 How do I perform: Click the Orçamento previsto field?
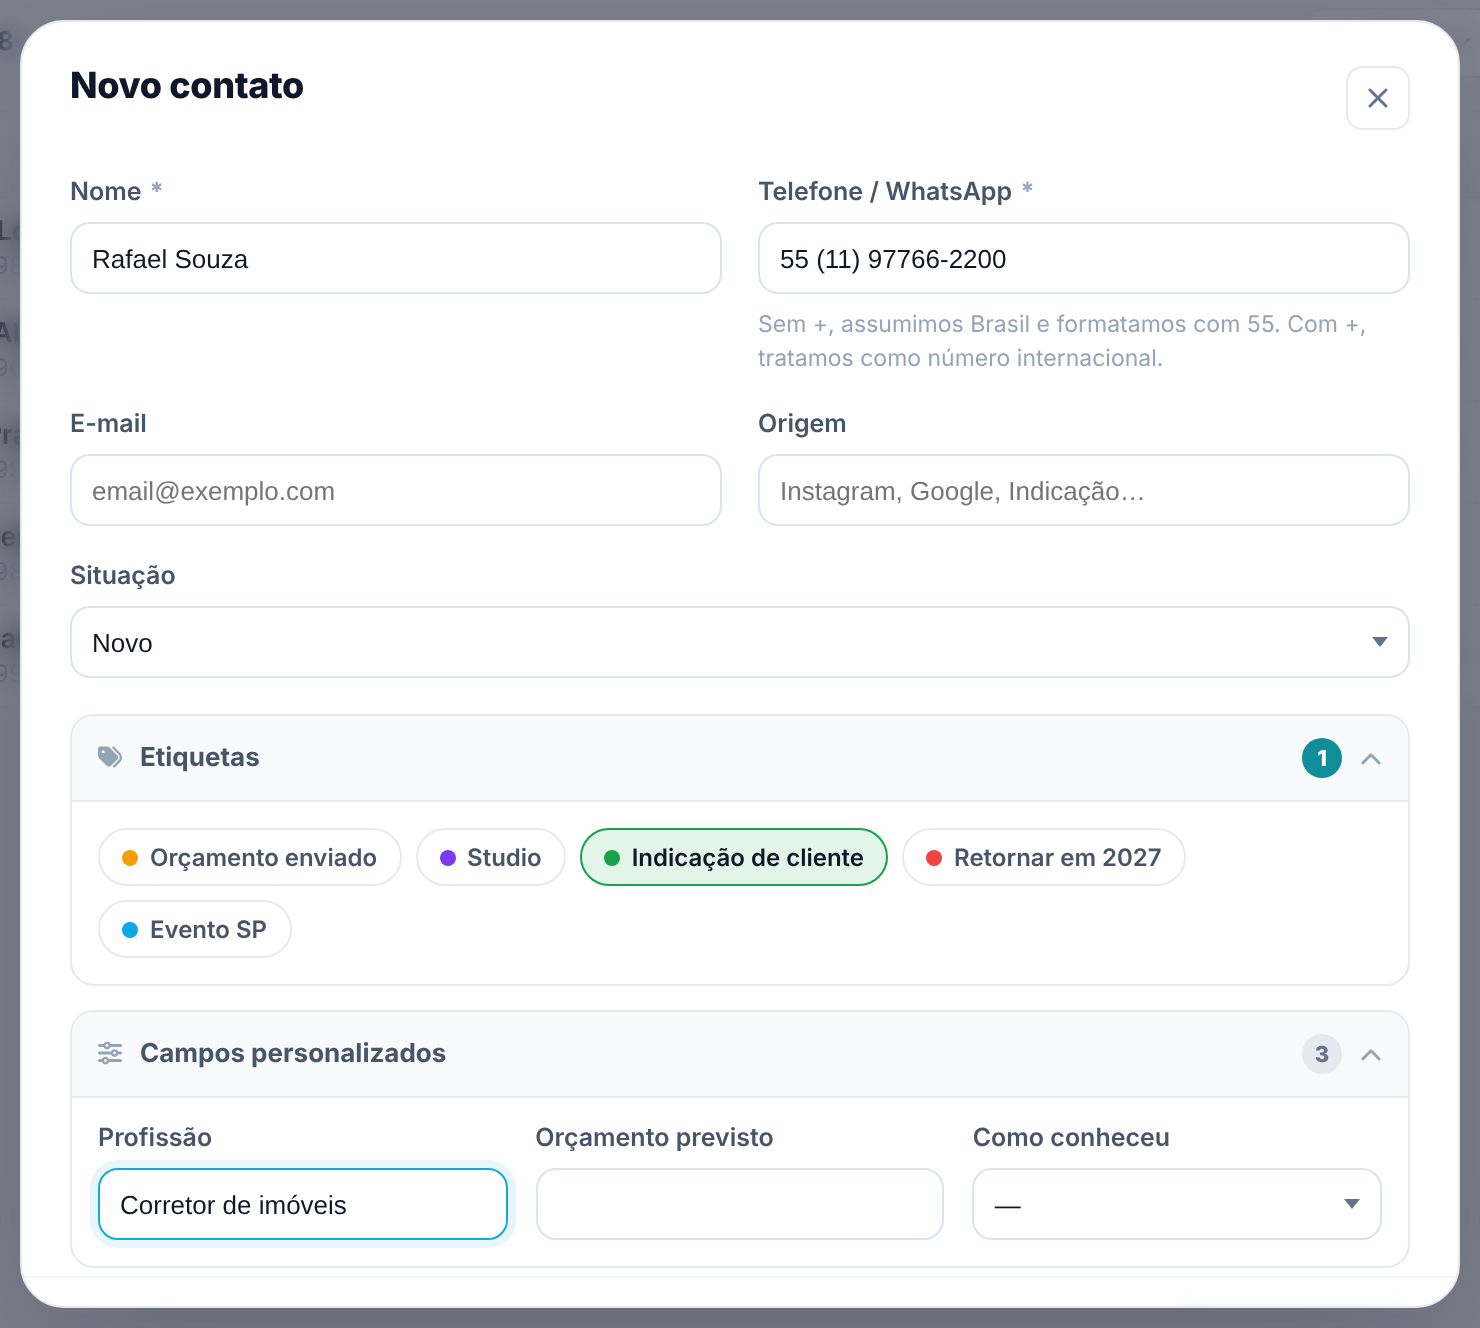[740, 1204]
